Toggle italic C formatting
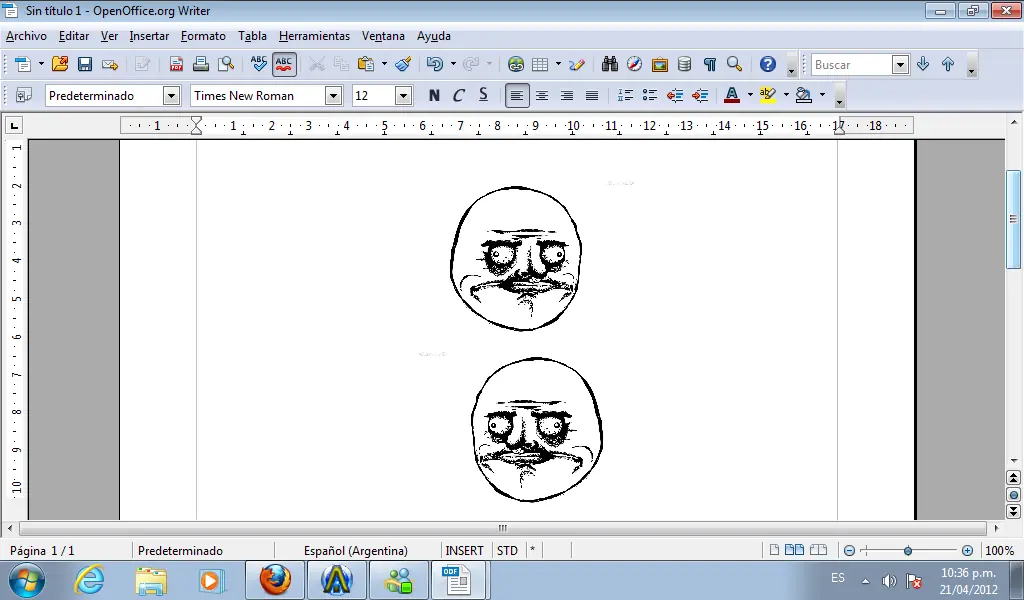Screen dimensions: 1024x600 458,95
